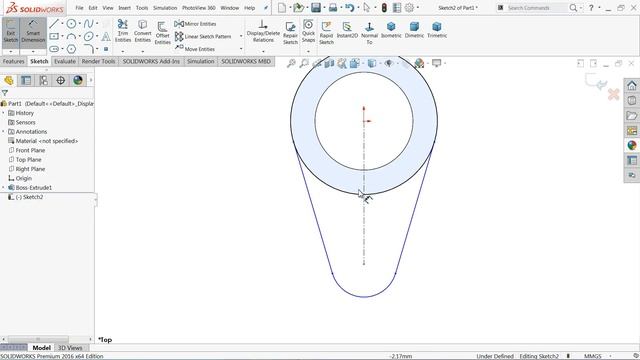Open Trim Entities dropdown arrow

(x=122, y=51)
